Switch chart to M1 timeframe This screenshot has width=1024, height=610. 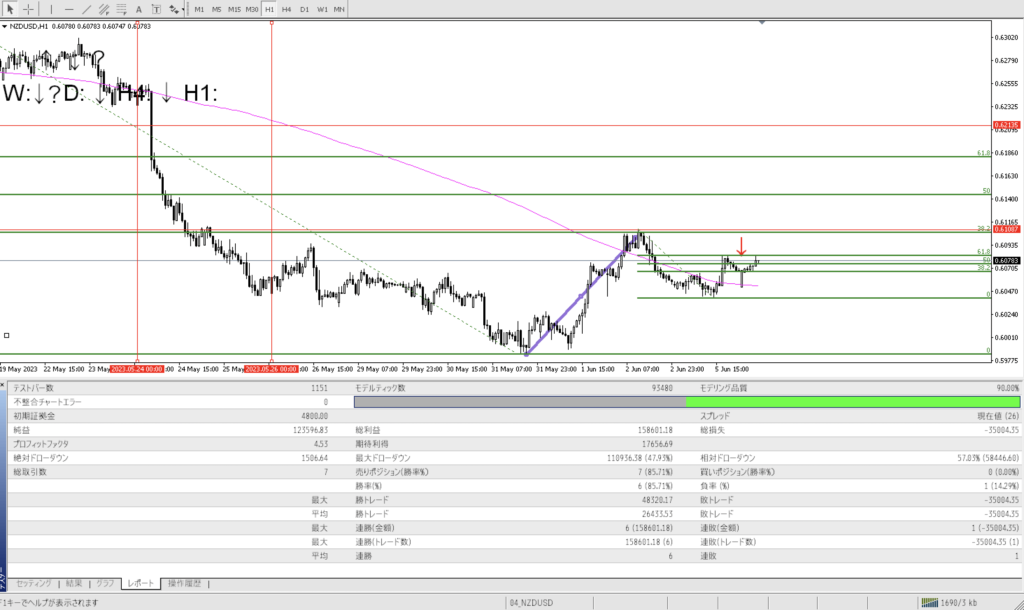(200, 9)
